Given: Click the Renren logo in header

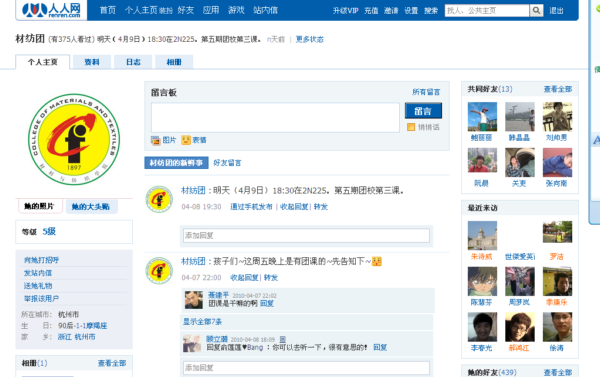Looking at the screenshot, I should pyautogui.click(x=51, y=10).
